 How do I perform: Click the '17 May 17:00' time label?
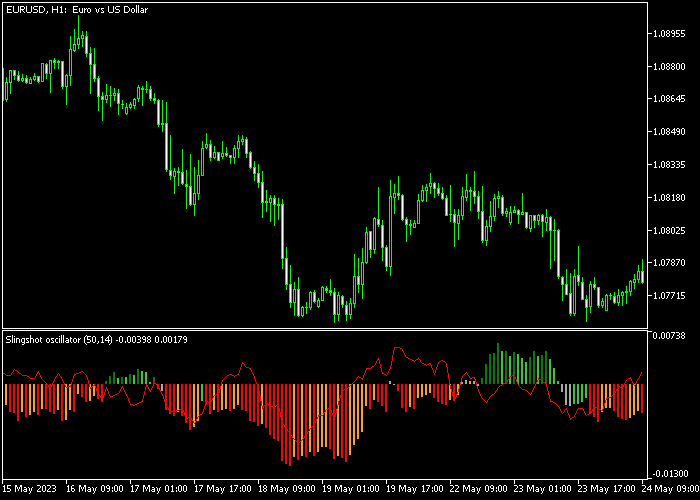(x=223, y=489)
